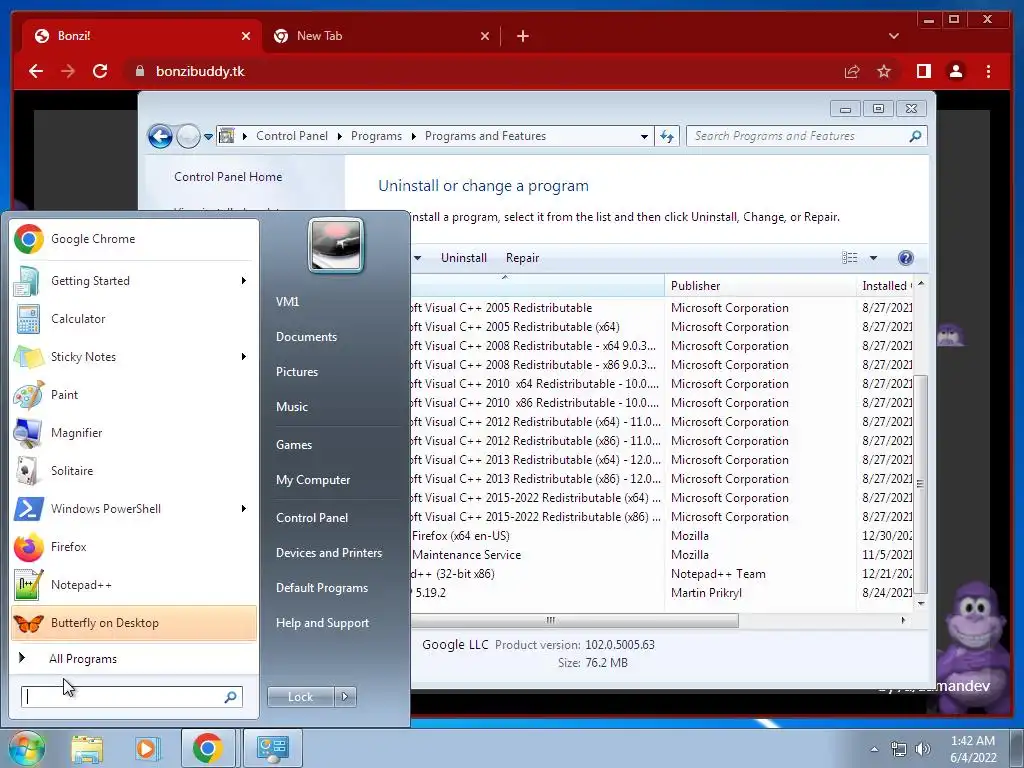The height and width of the screenshot is (768, 1024).
Task: Open Sticky Notes in Start menu
Action: [x=134, y=357]
